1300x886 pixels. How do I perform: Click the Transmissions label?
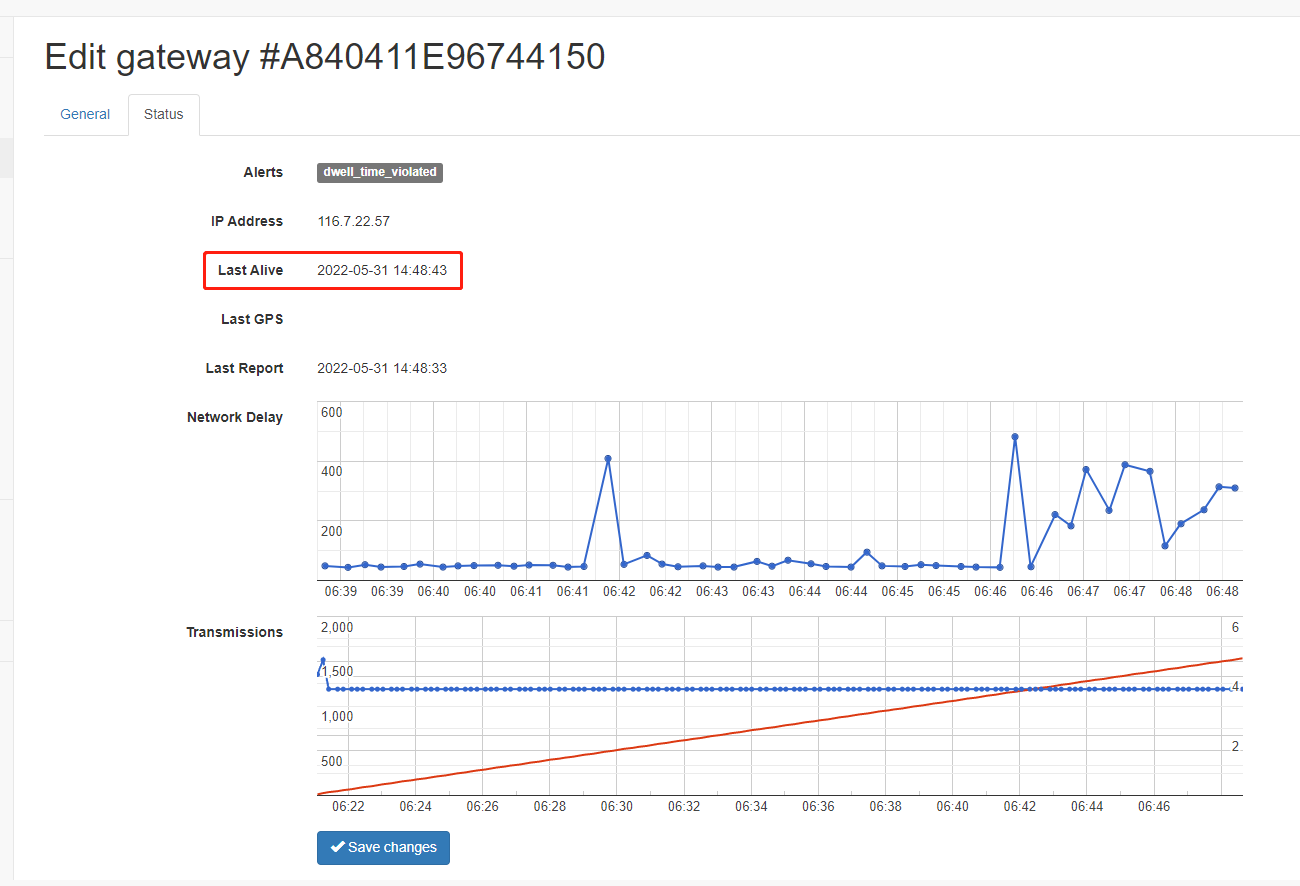point(235,632)
